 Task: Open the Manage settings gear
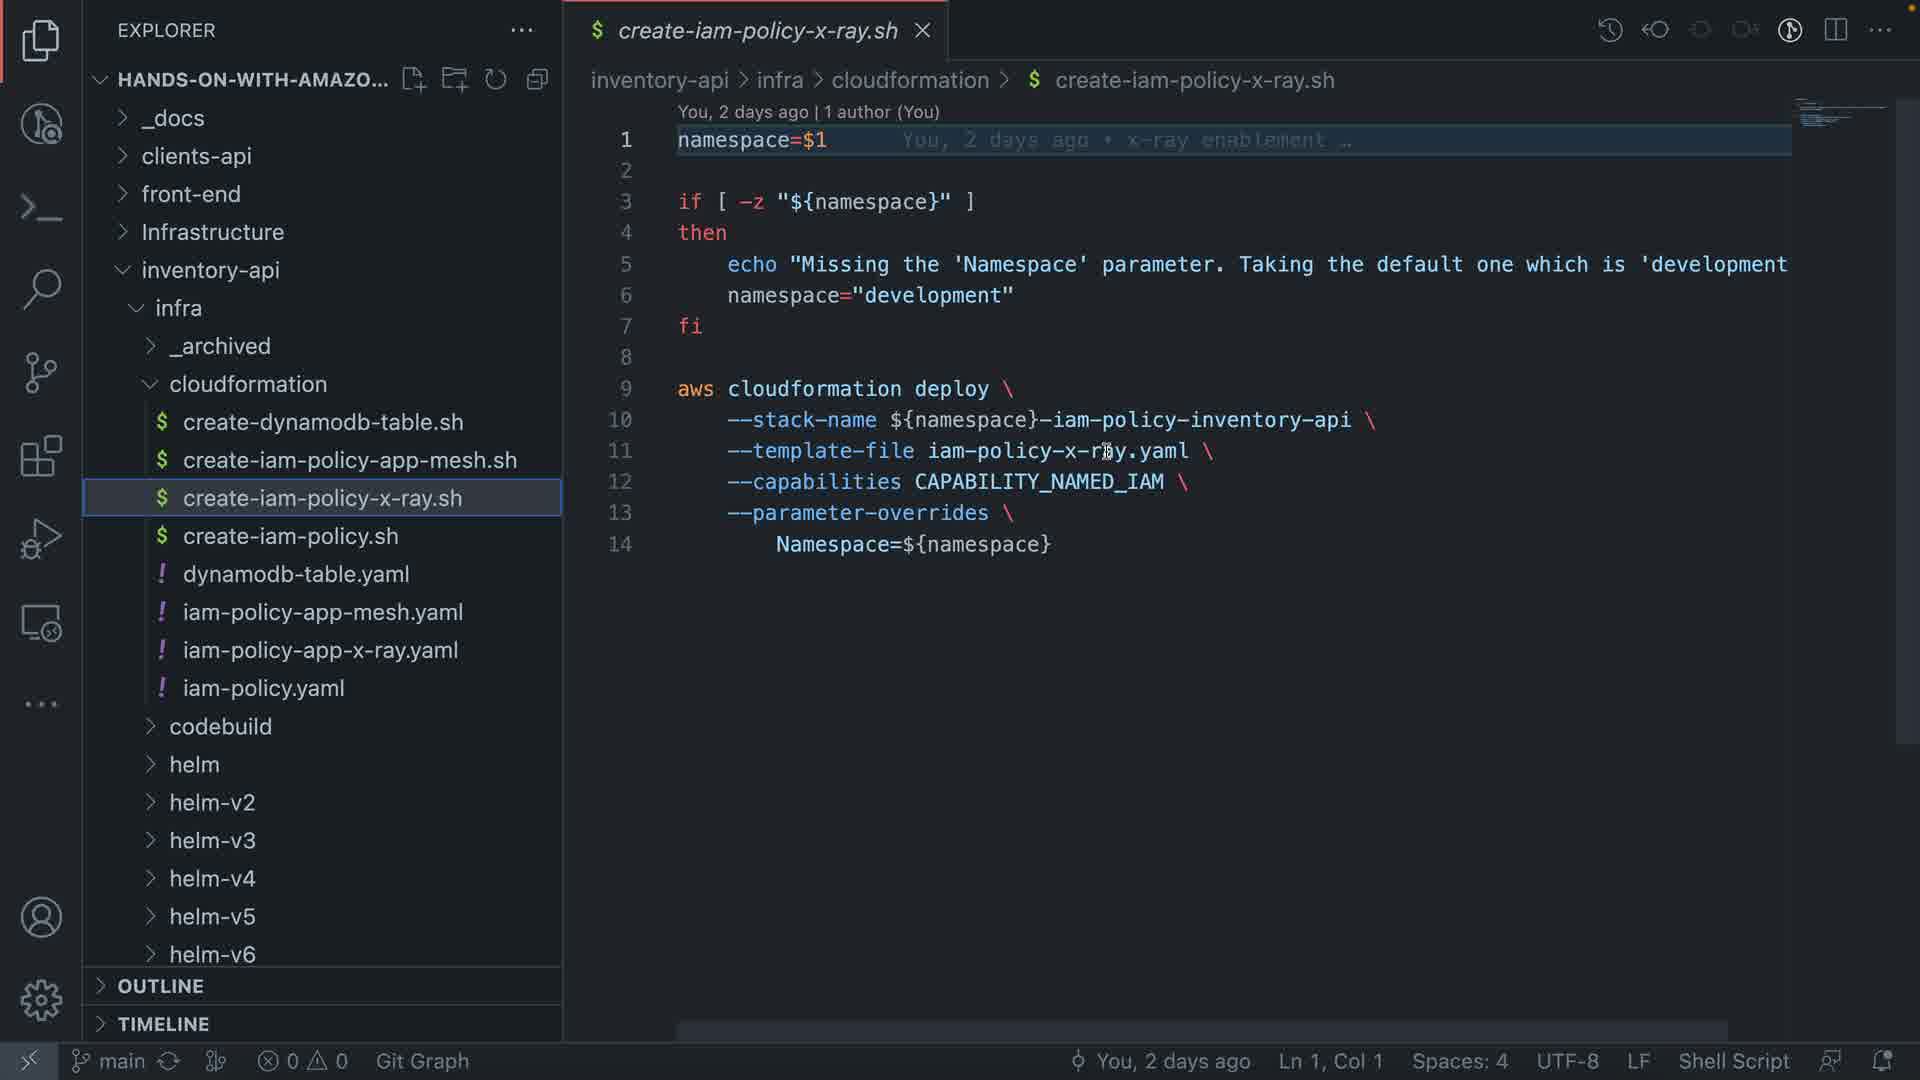(41, 1000)
